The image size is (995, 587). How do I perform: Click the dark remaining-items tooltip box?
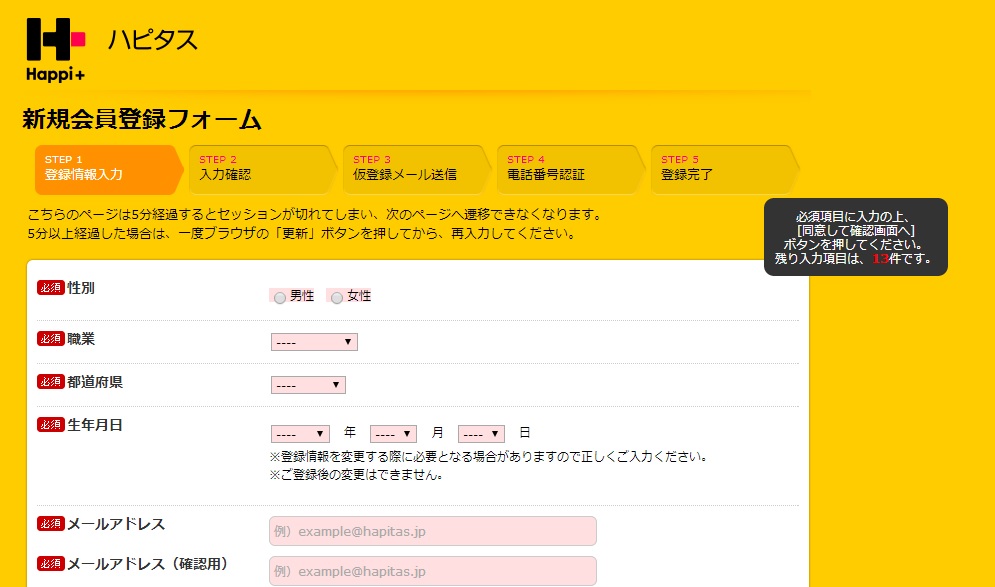(855, 237)
